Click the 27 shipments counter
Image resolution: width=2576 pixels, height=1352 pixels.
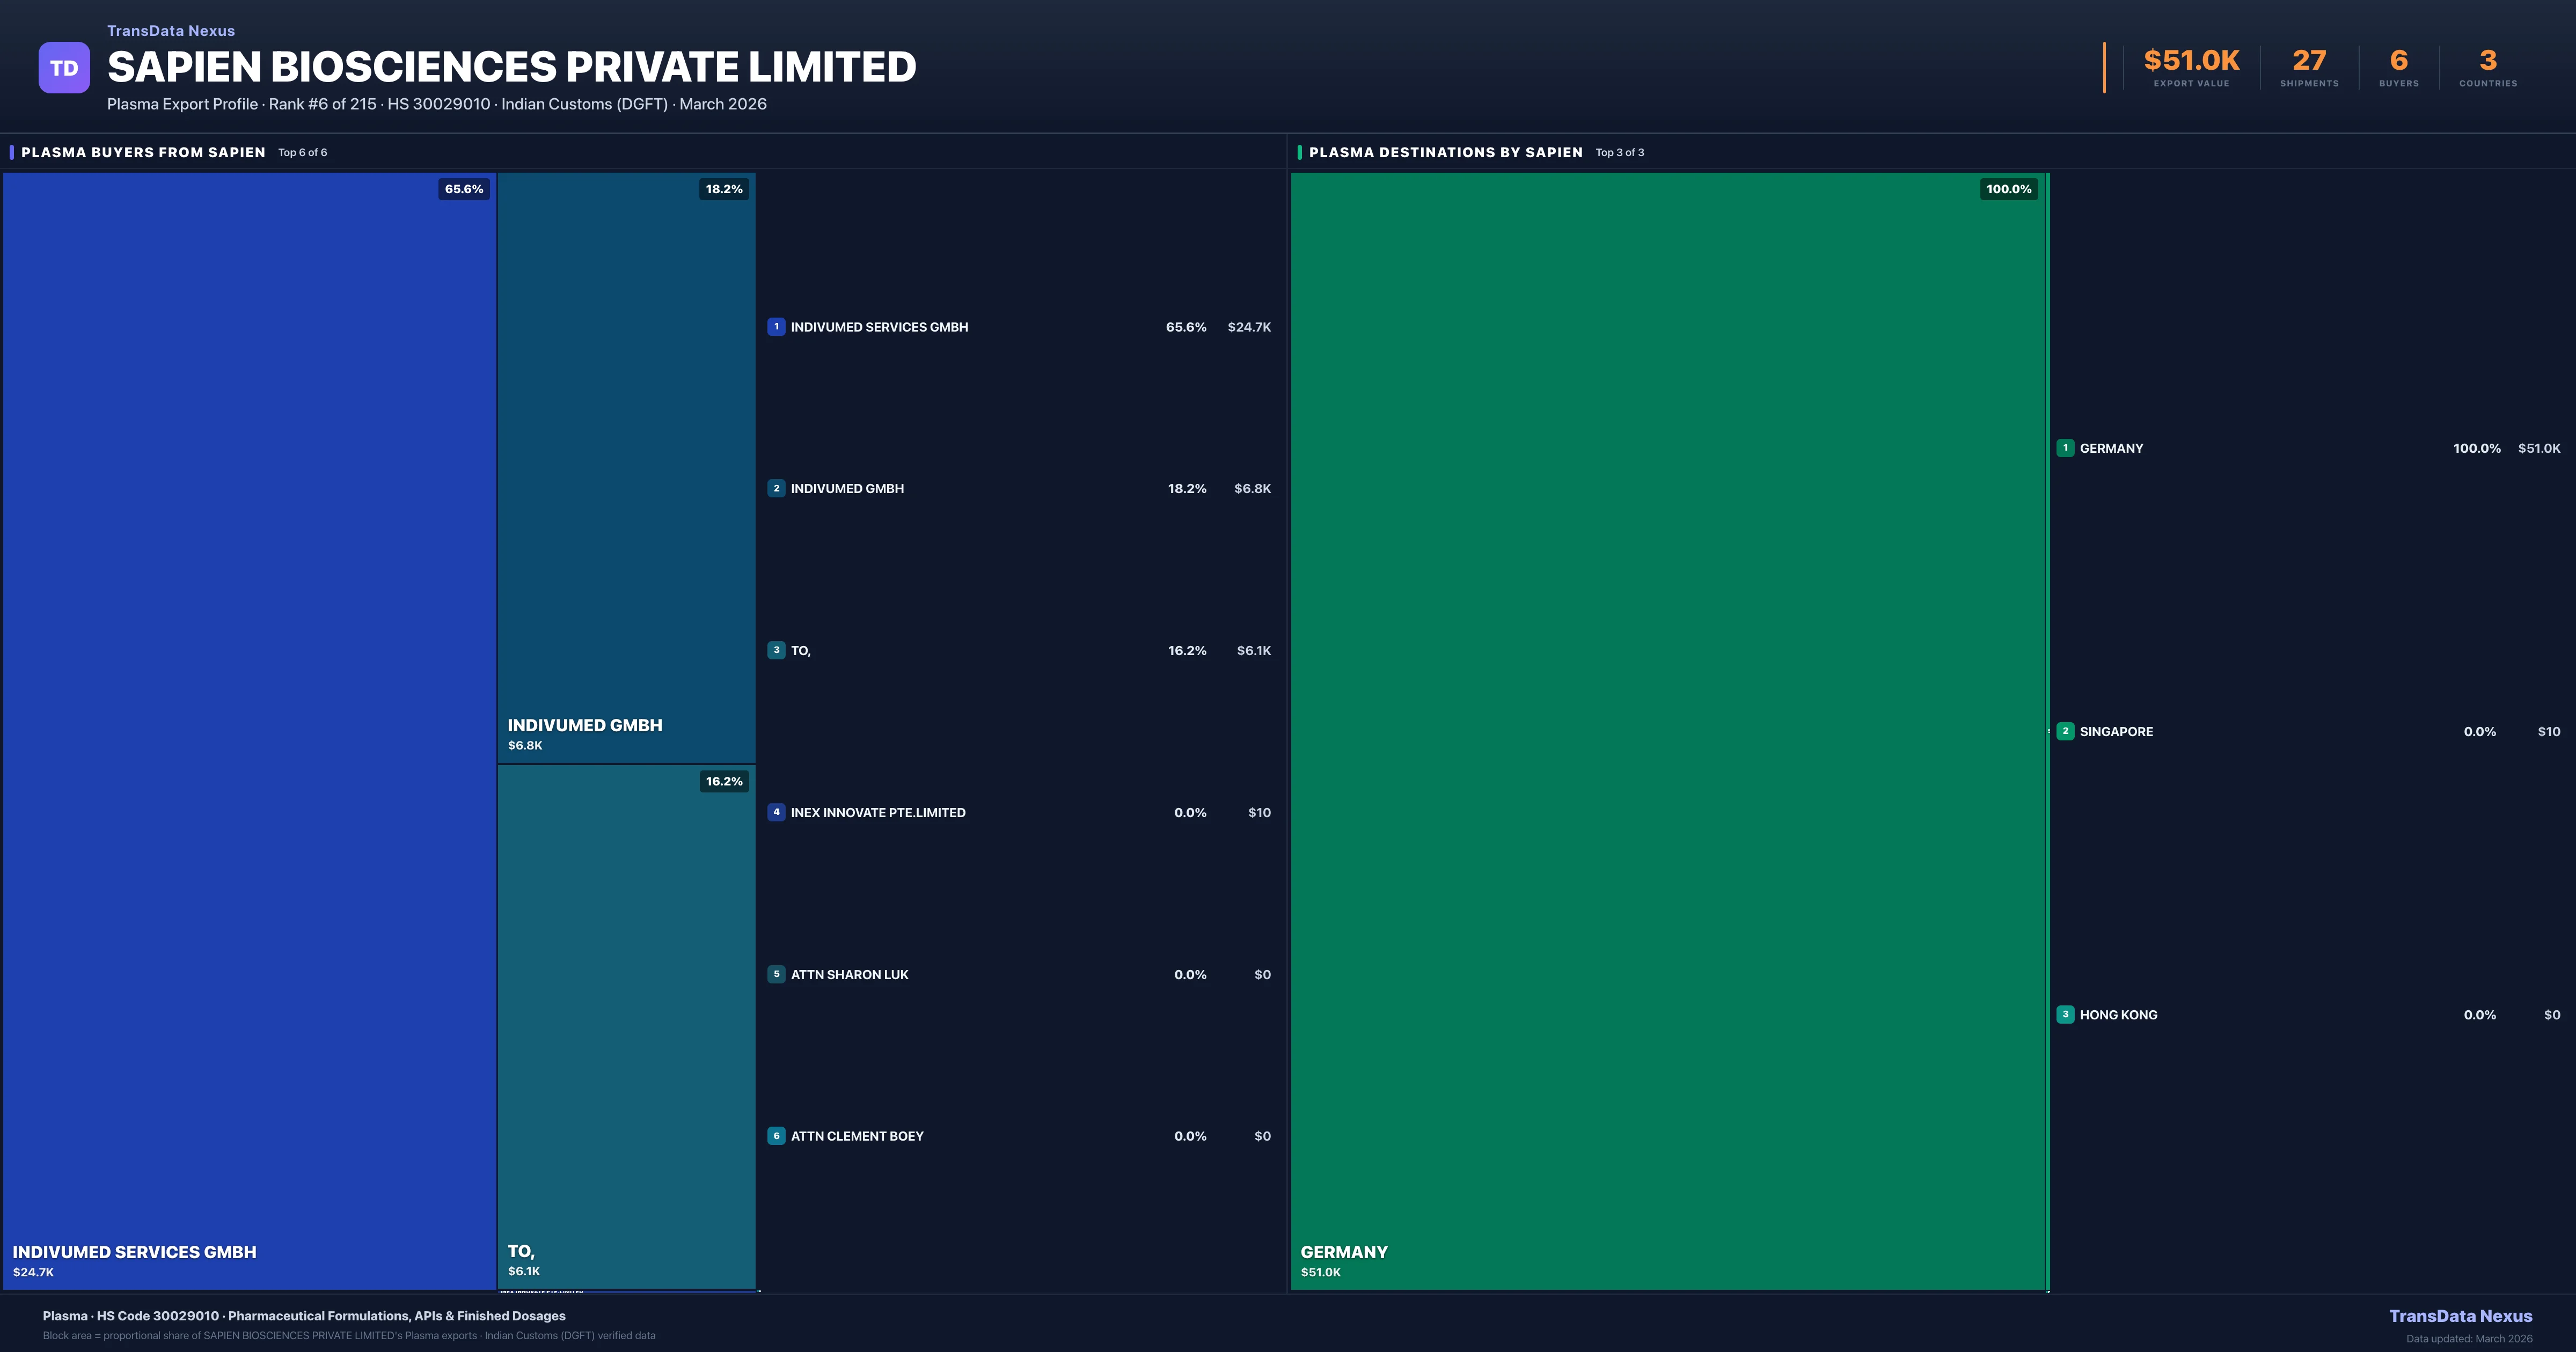click(x=2310, y=60)
